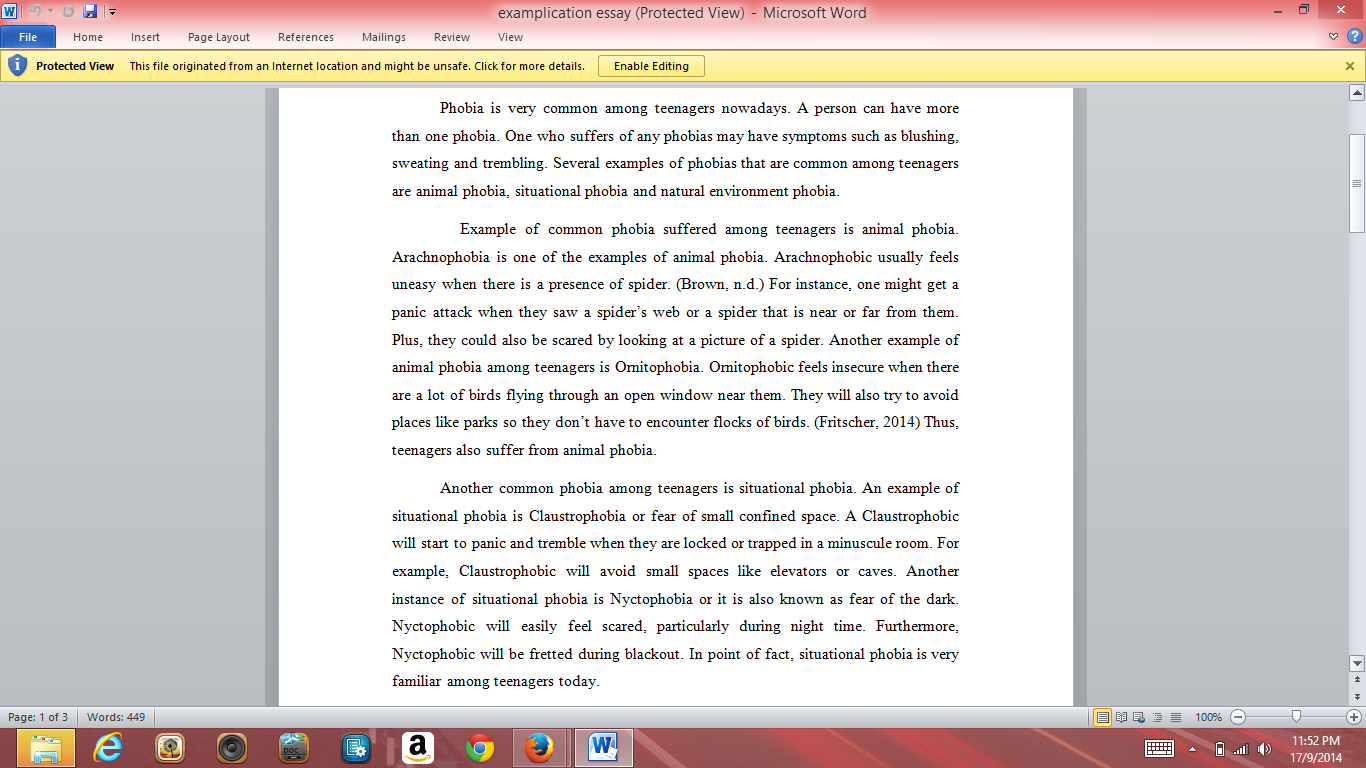Switch to the Insert ribbon tab

point(145,37)
